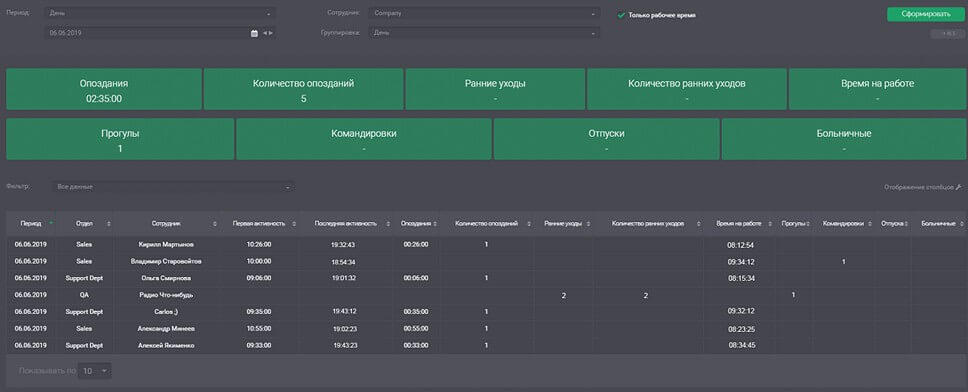968x392 pixels.
Task: Select the Прогулы summary tile
Action: point(120,140)
